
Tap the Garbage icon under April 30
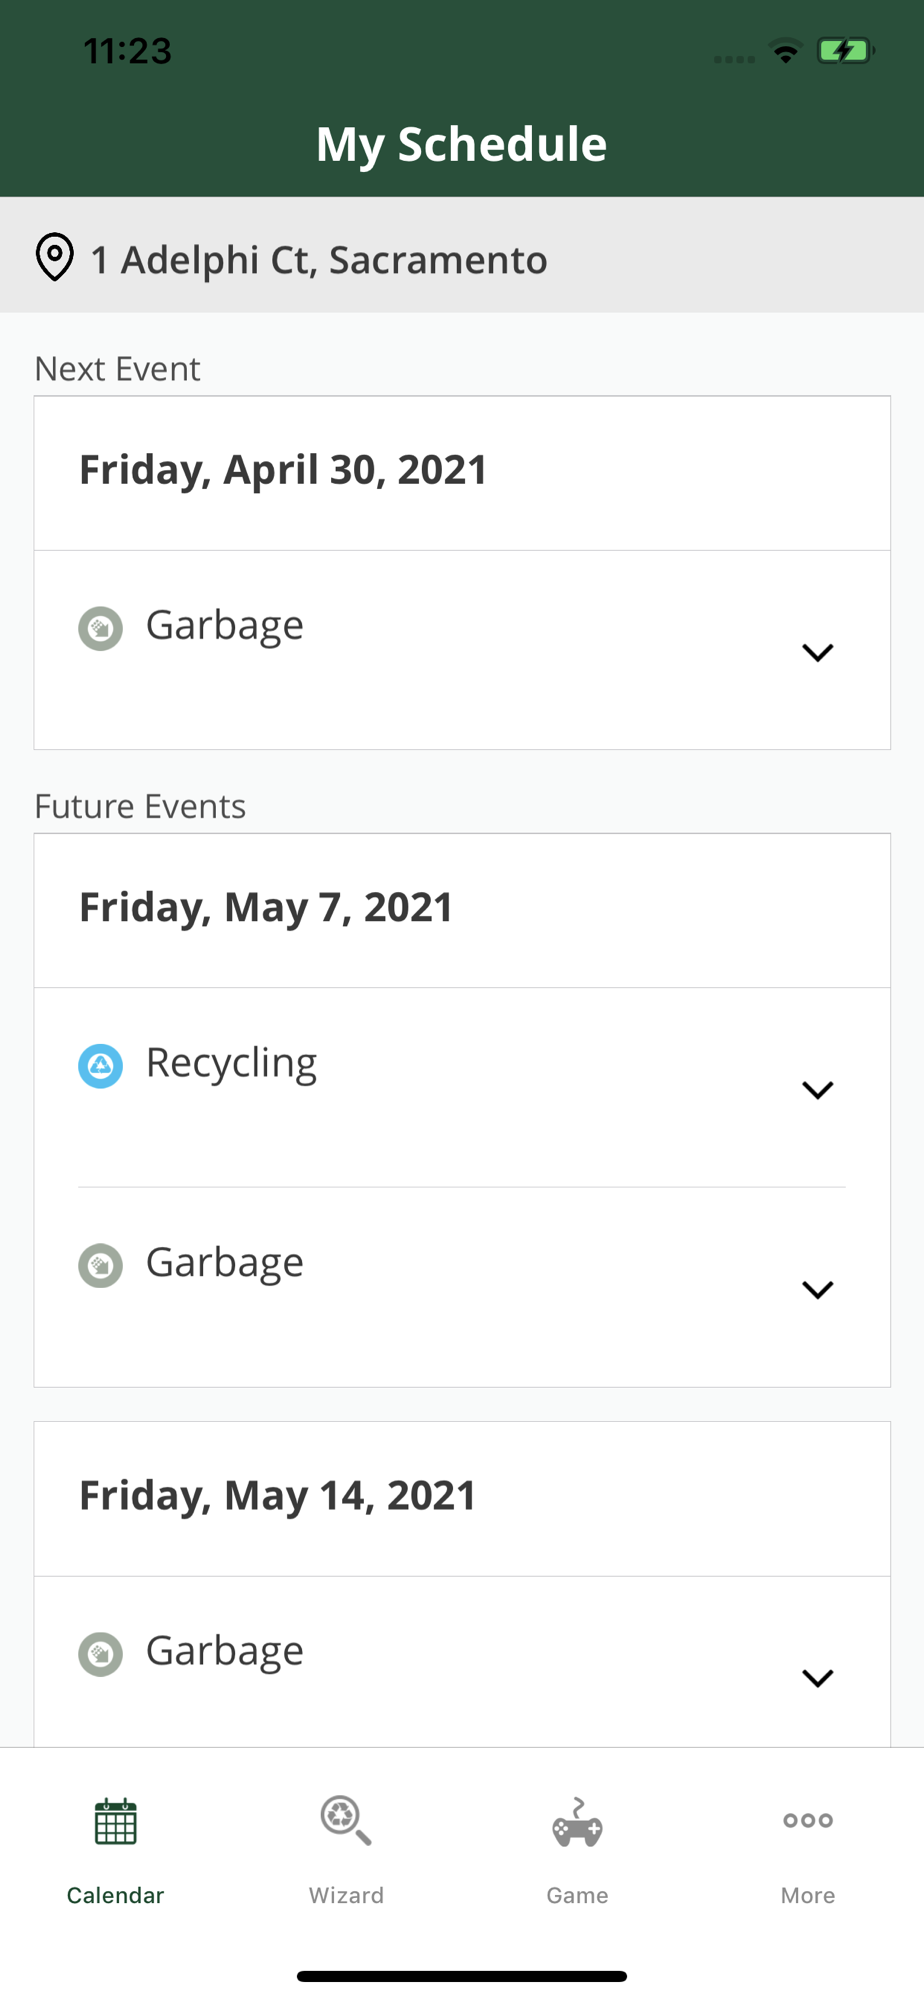coord(100,628)
